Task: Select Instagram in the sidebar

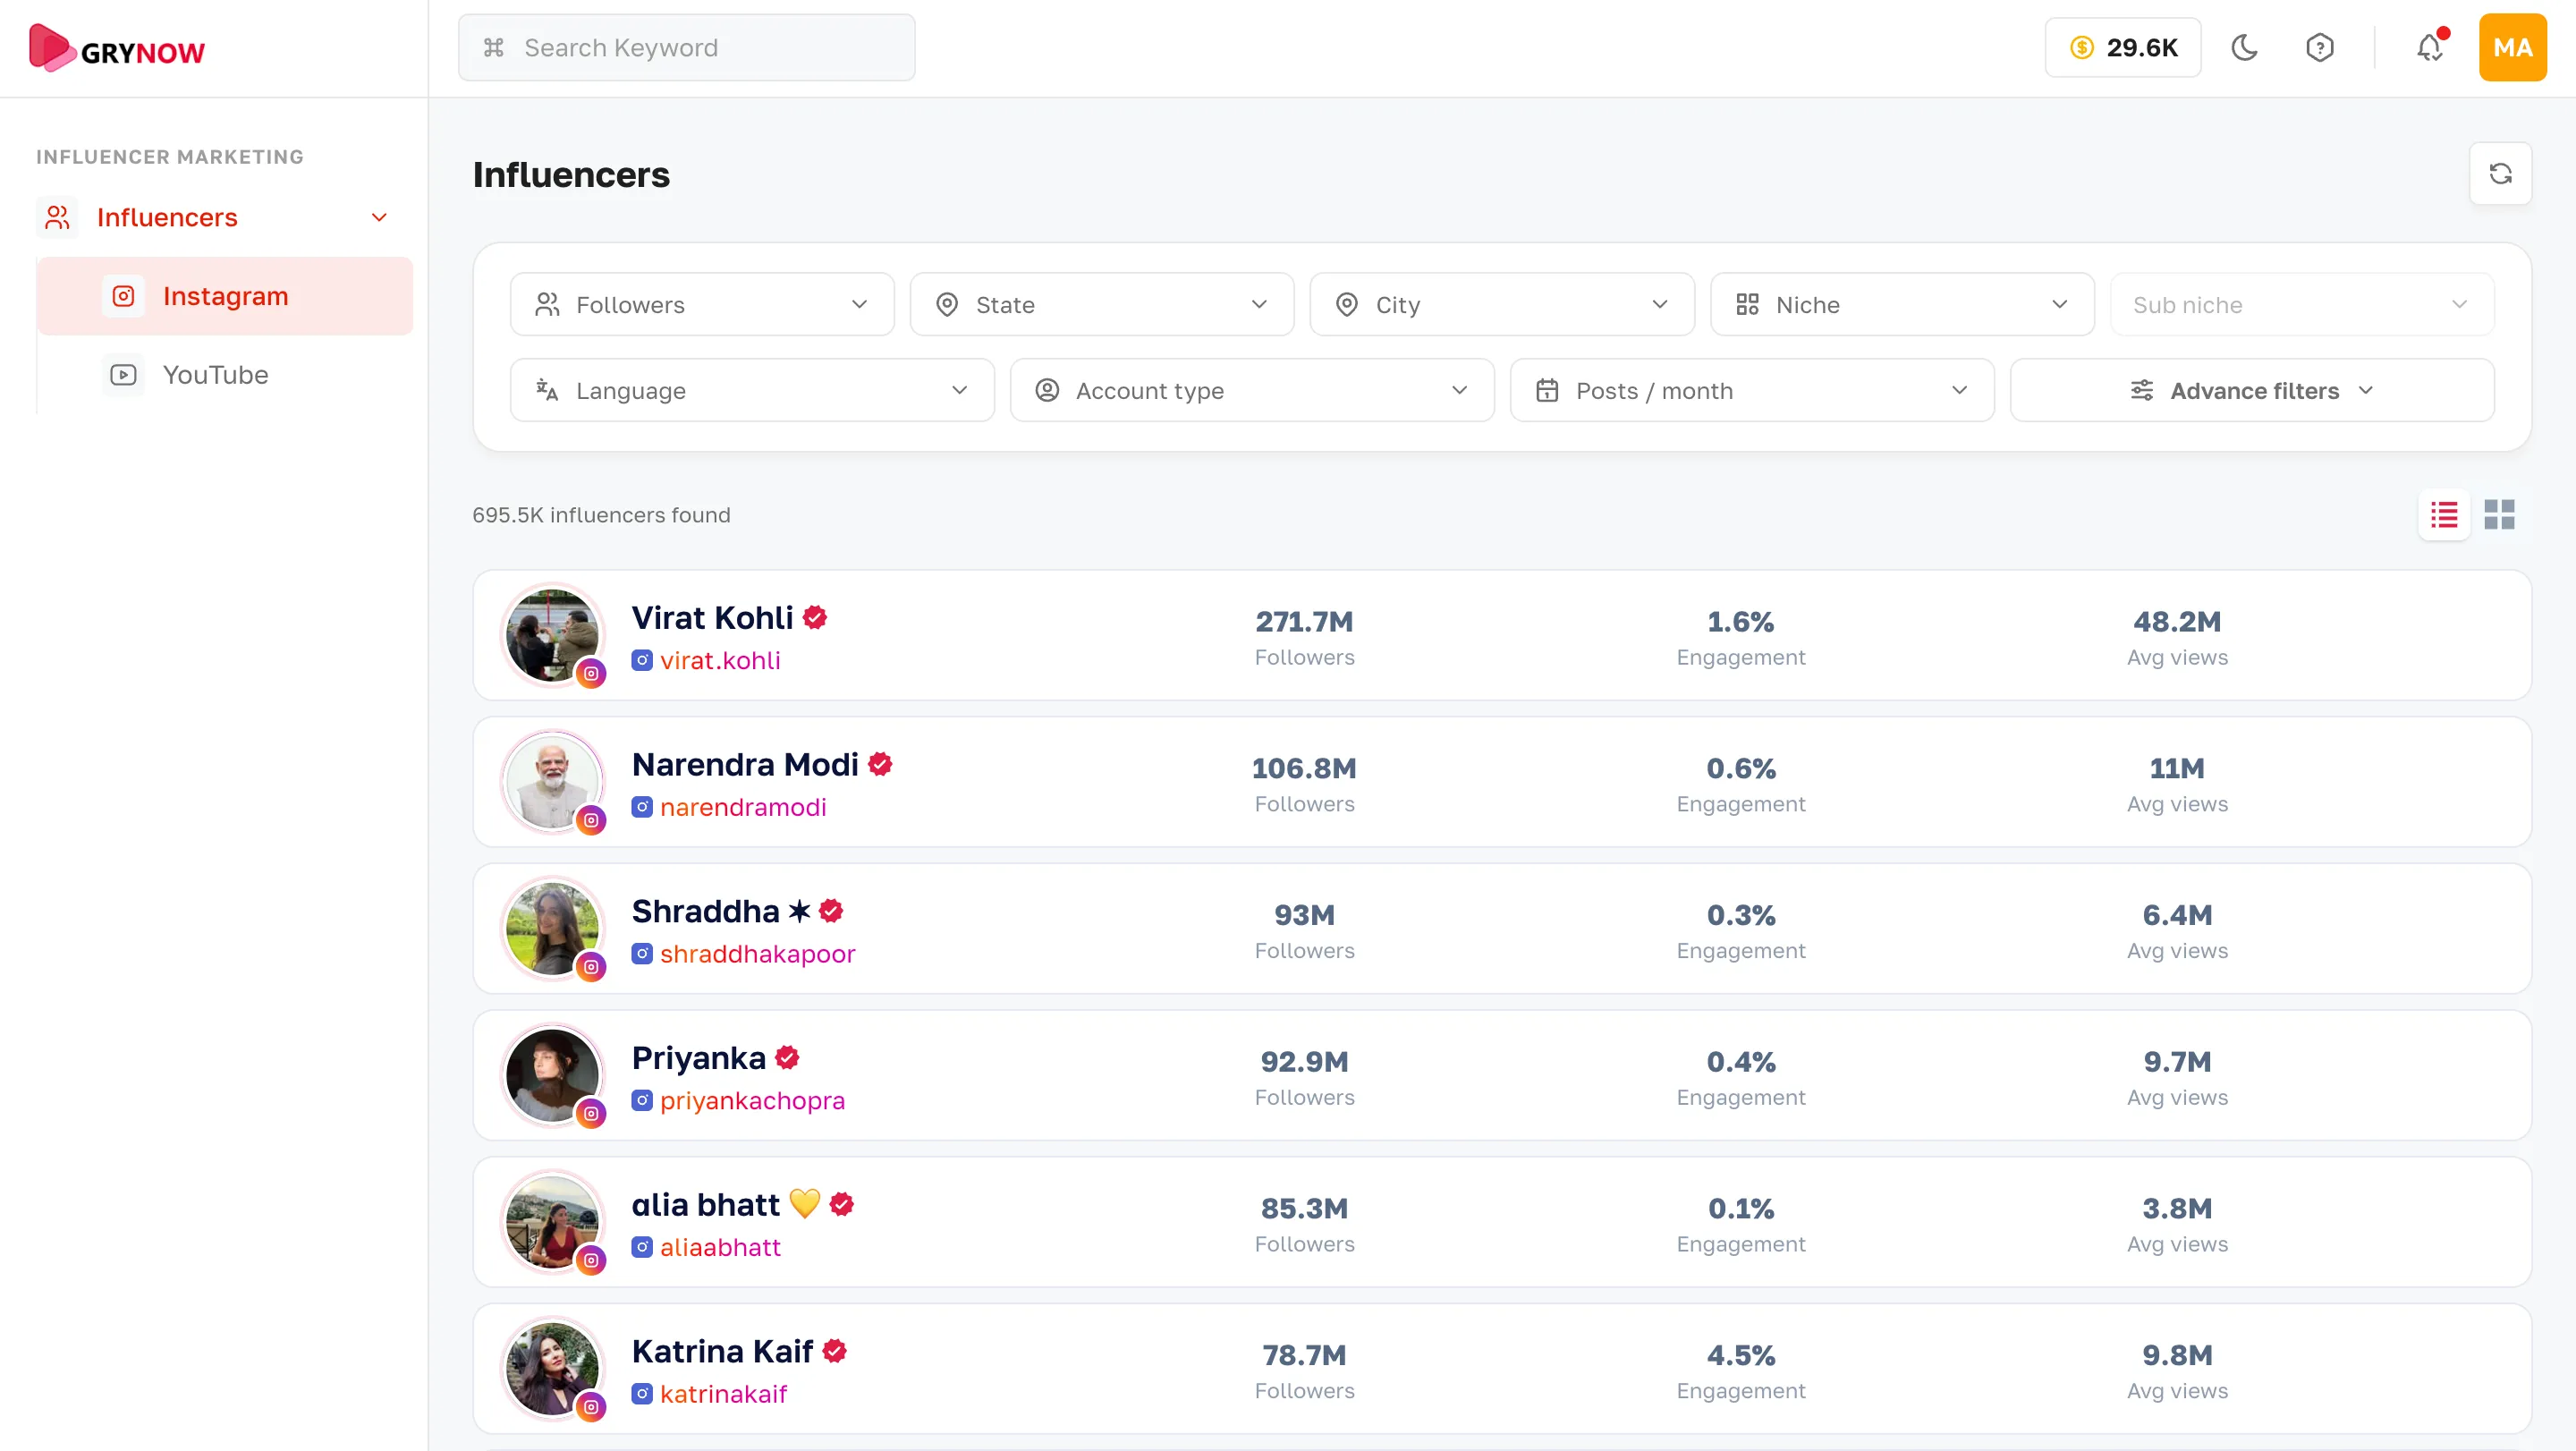Action: 225,296
